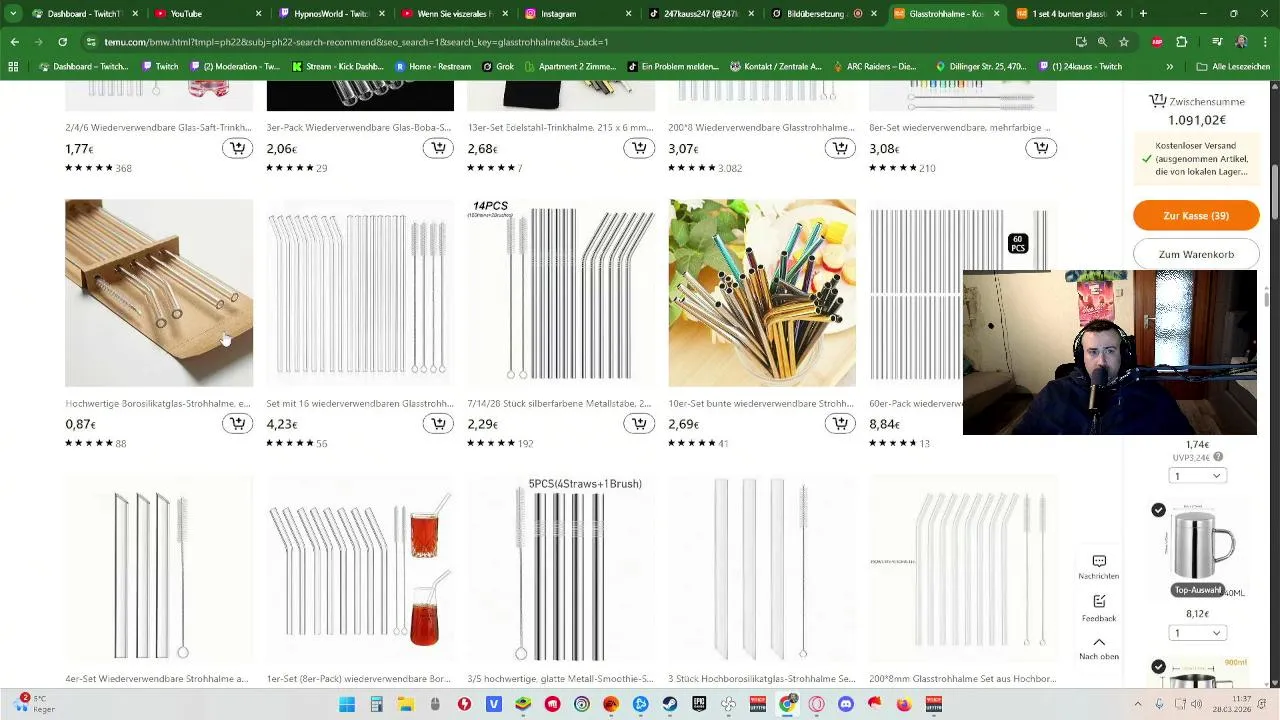Screen dimensions: 1280x720
Task: Open the colorful metal straws product image
Action: 762,293
